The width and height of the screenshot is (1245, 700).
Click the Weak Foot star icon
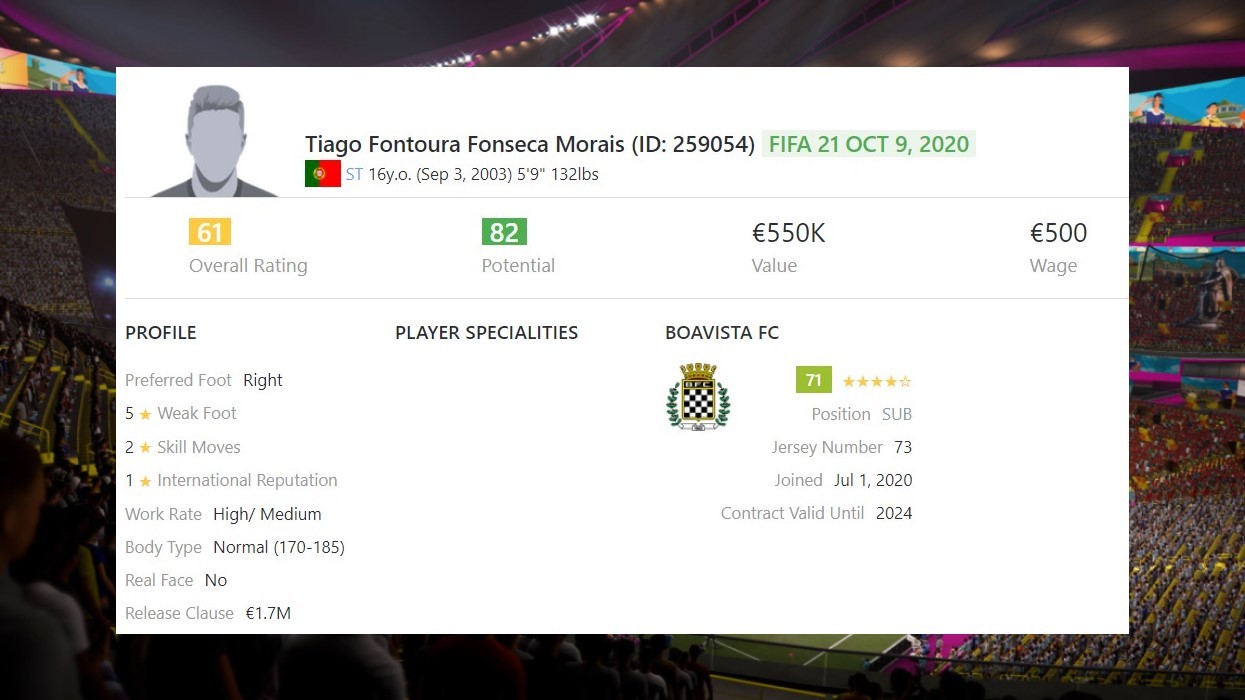pyautogui.click(x=145, y=414)
